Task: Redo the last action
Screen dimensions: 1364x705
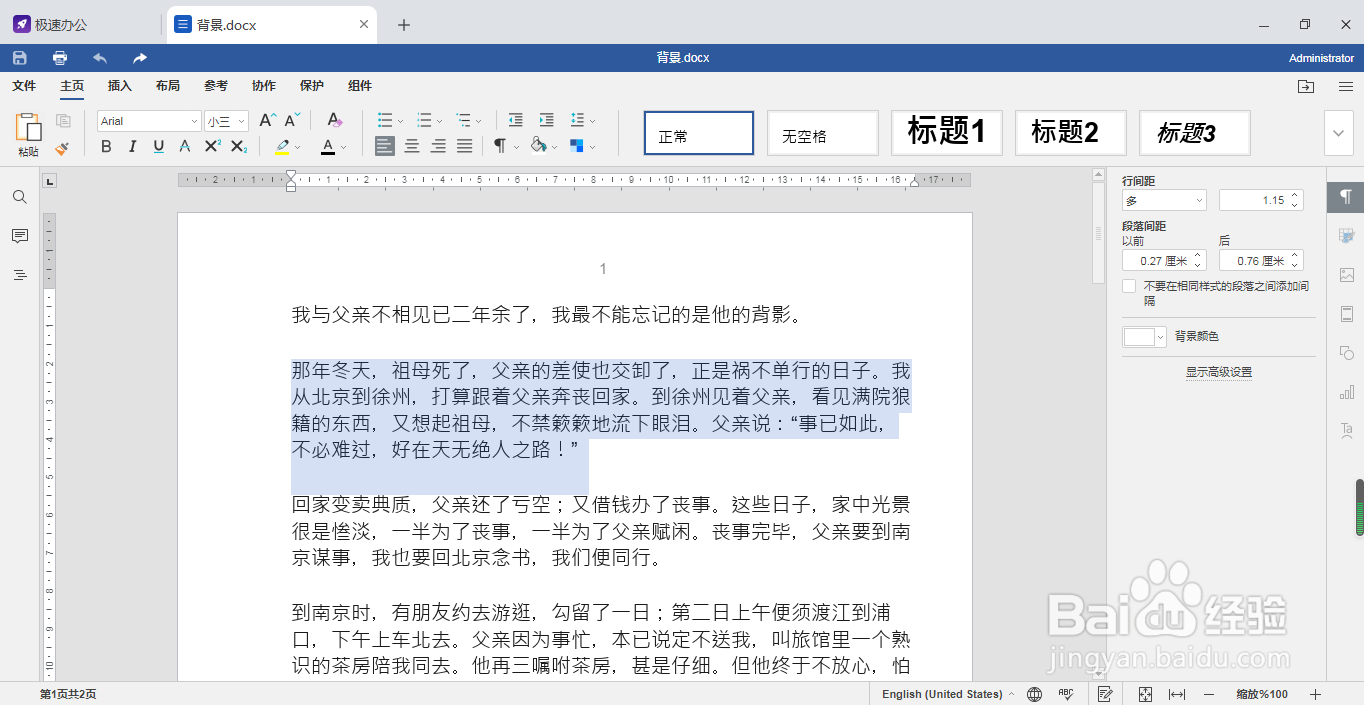Action: tap(140, 58)
